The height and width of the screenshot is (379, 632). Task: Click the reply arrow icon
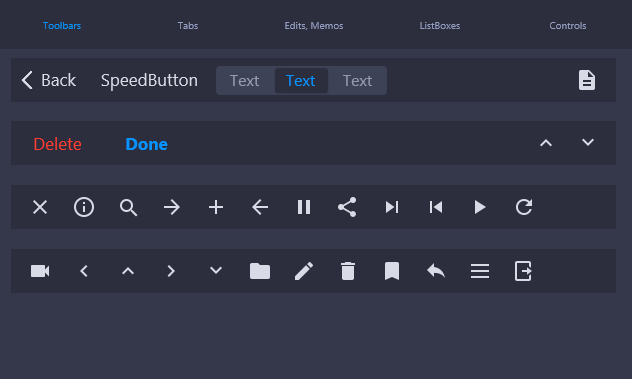point(436,271)
